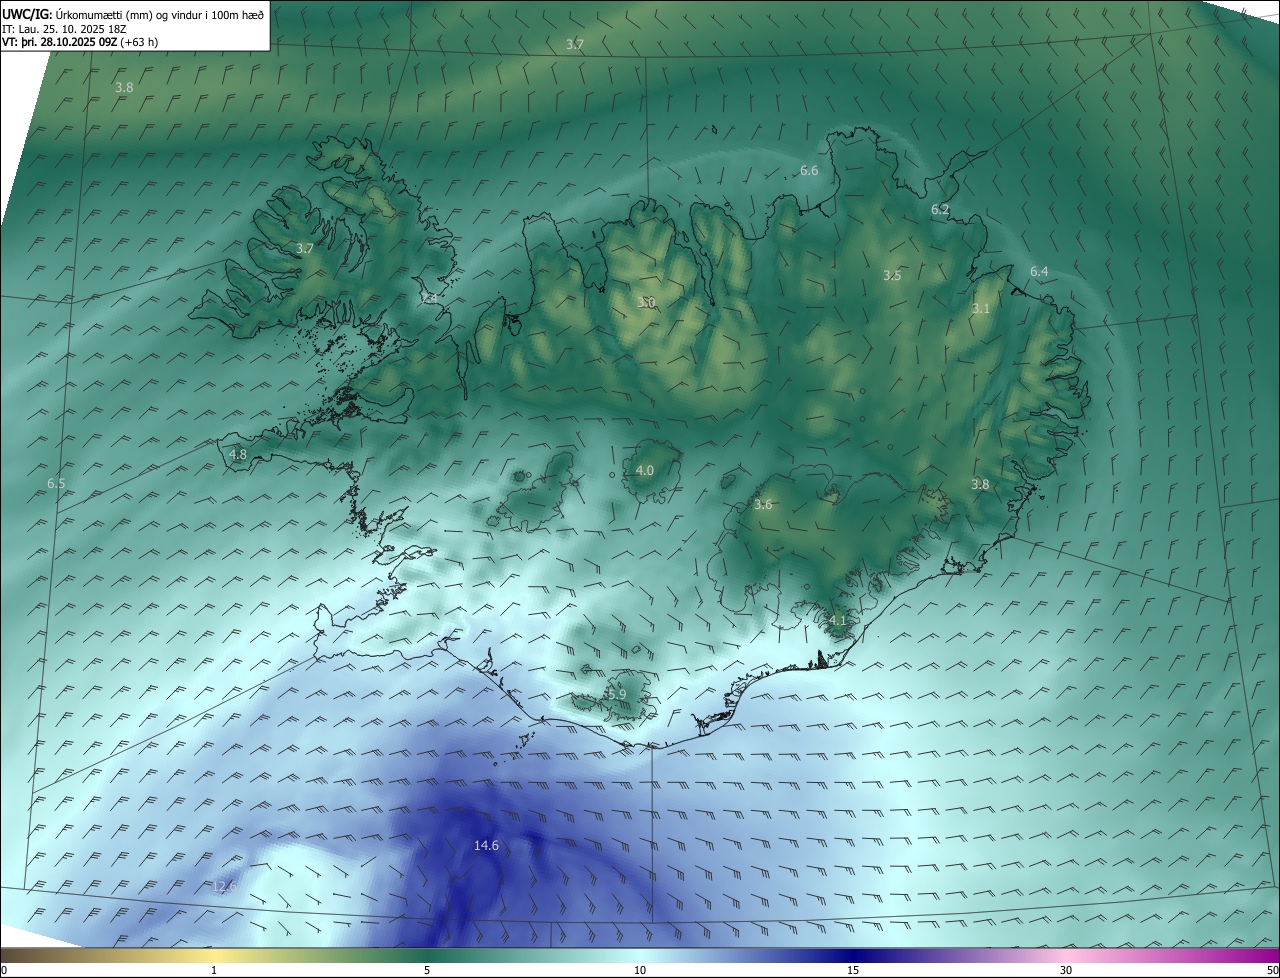Pick the 5.9 value label
The width and height of the screenshot is (1280, 978).
[x=616, y=694]
